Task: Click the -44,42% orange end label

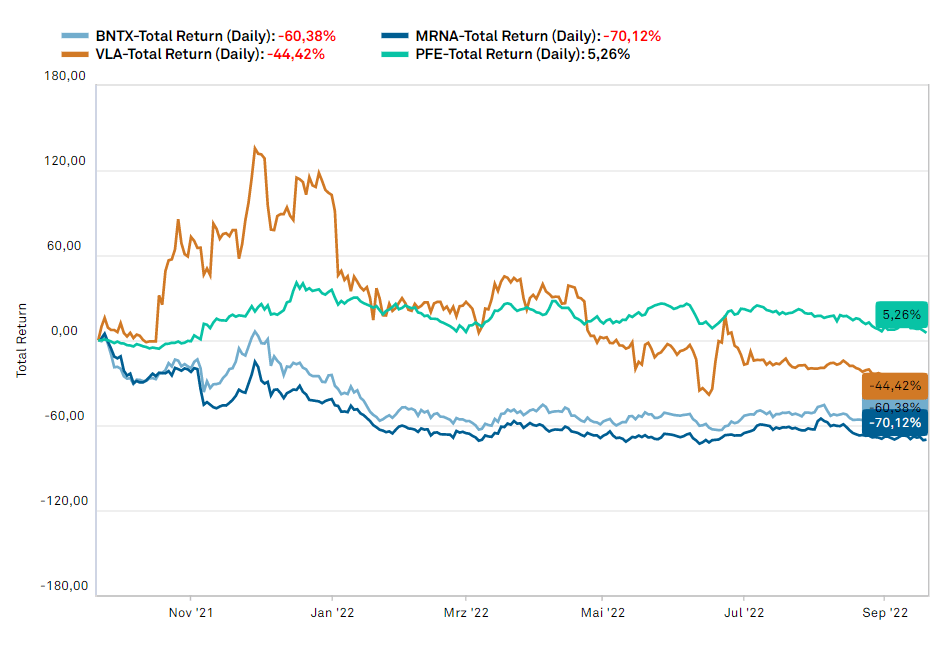Action: [x=895, y=386]
